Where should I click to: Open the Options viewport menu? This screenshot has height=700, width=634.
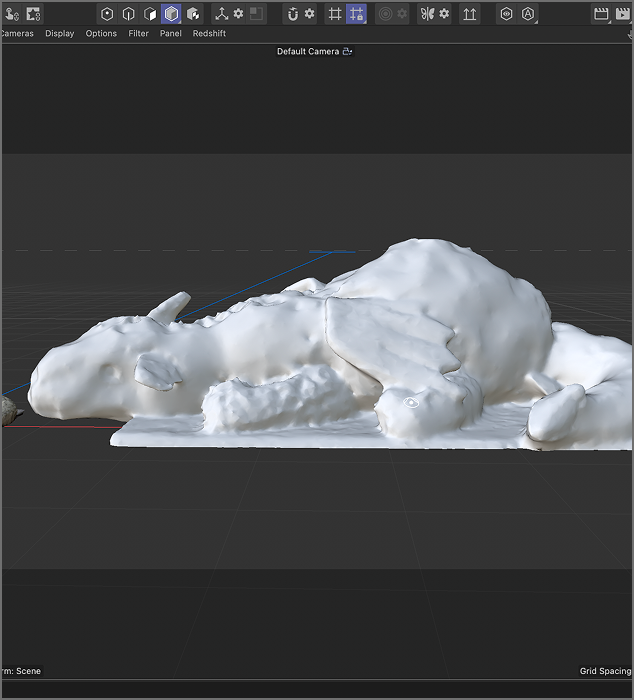[101, 33]
